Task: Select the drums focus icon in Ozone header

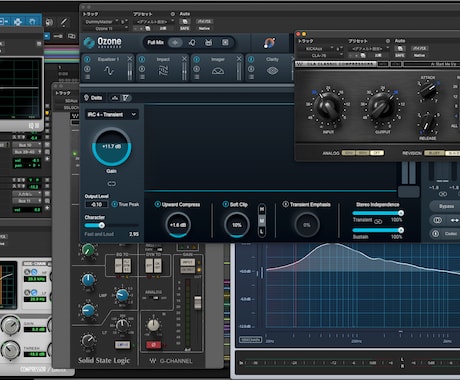Action: tap(209, 43)
